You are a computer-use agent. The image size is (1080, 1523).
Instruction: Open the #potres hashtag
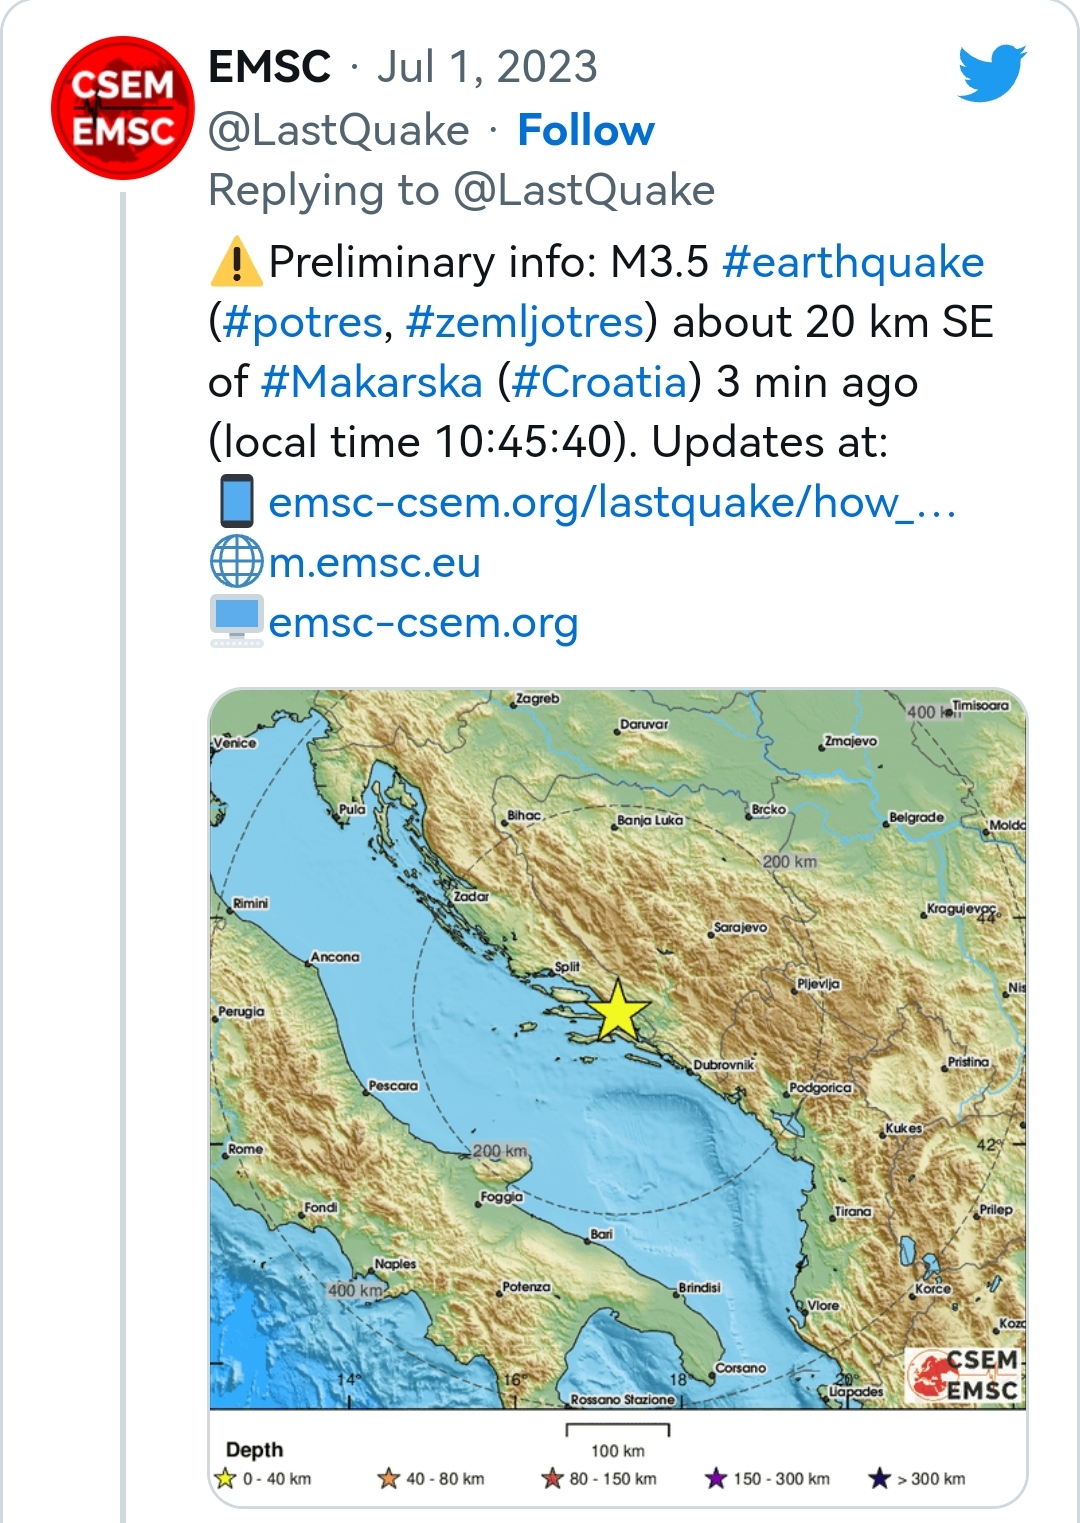click(303, 323)
